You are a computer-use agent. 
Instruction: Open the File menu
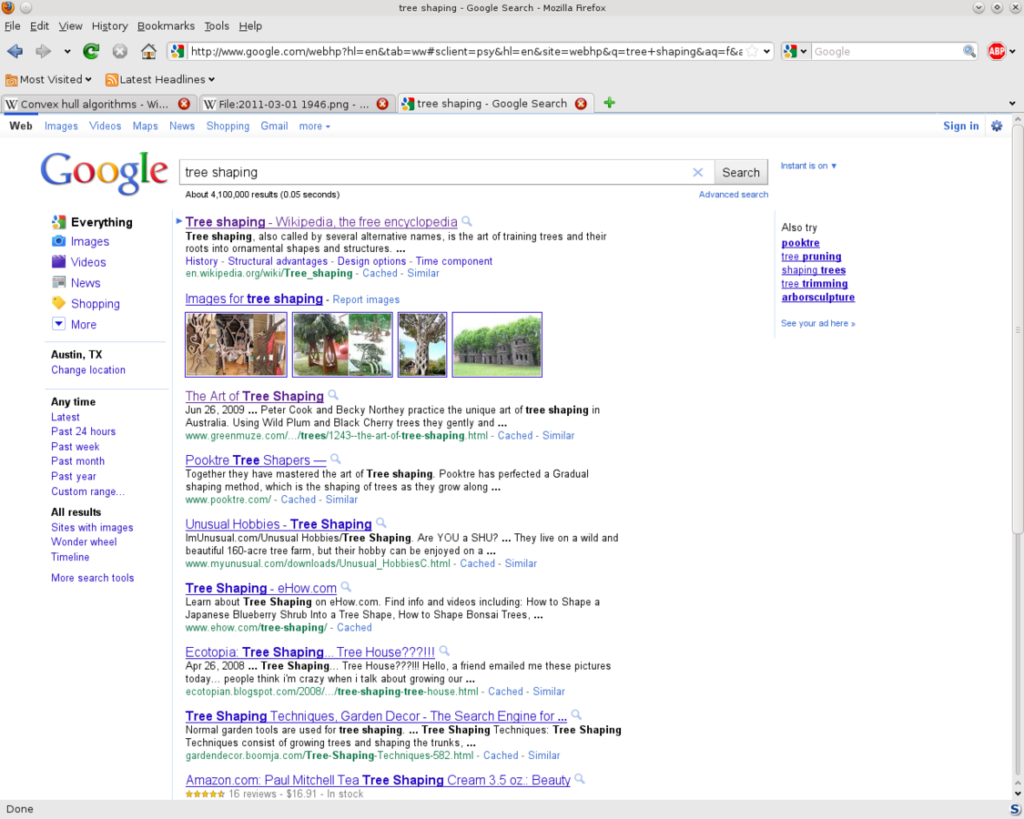(x=12, y=26)
